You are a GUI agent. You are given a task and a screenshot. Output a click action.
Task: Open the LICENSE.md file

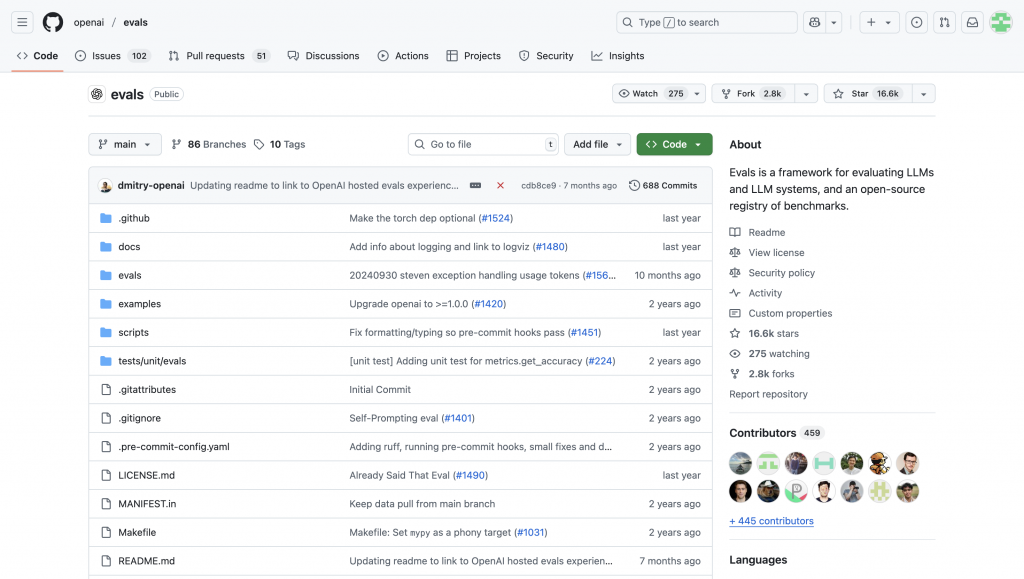[146, 475]
